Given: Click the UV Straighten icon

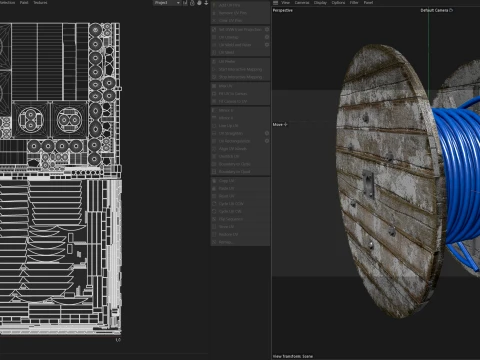Looking at the screenshot, I should [x=214, y=133].
